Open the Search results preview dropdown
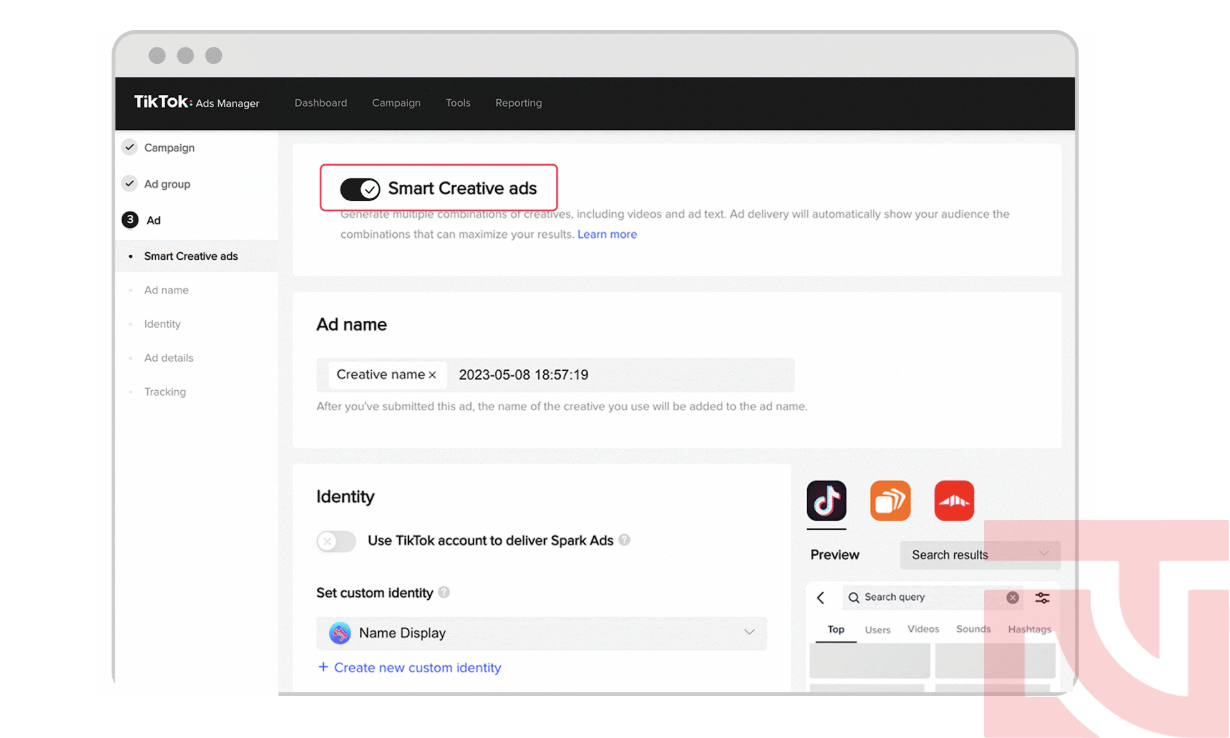The image size is (1230, 738). point(980,555)
